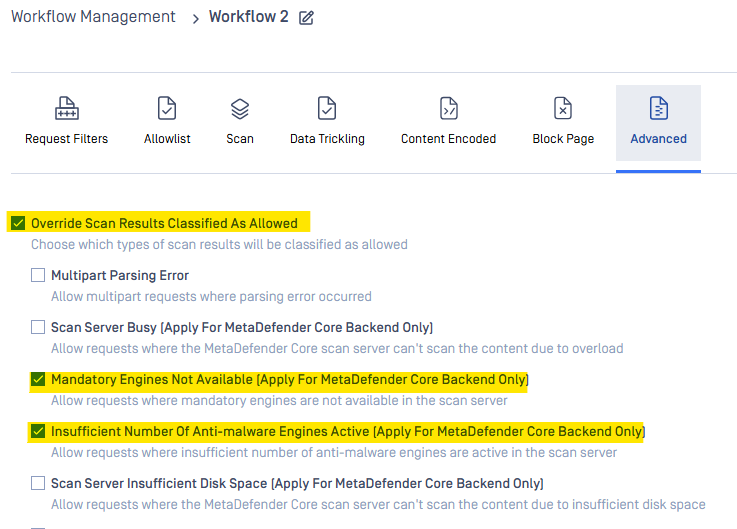Click the Scan layers icon
Image resolution: width=737 pixels, height=529 pixels.
point(240,109)
